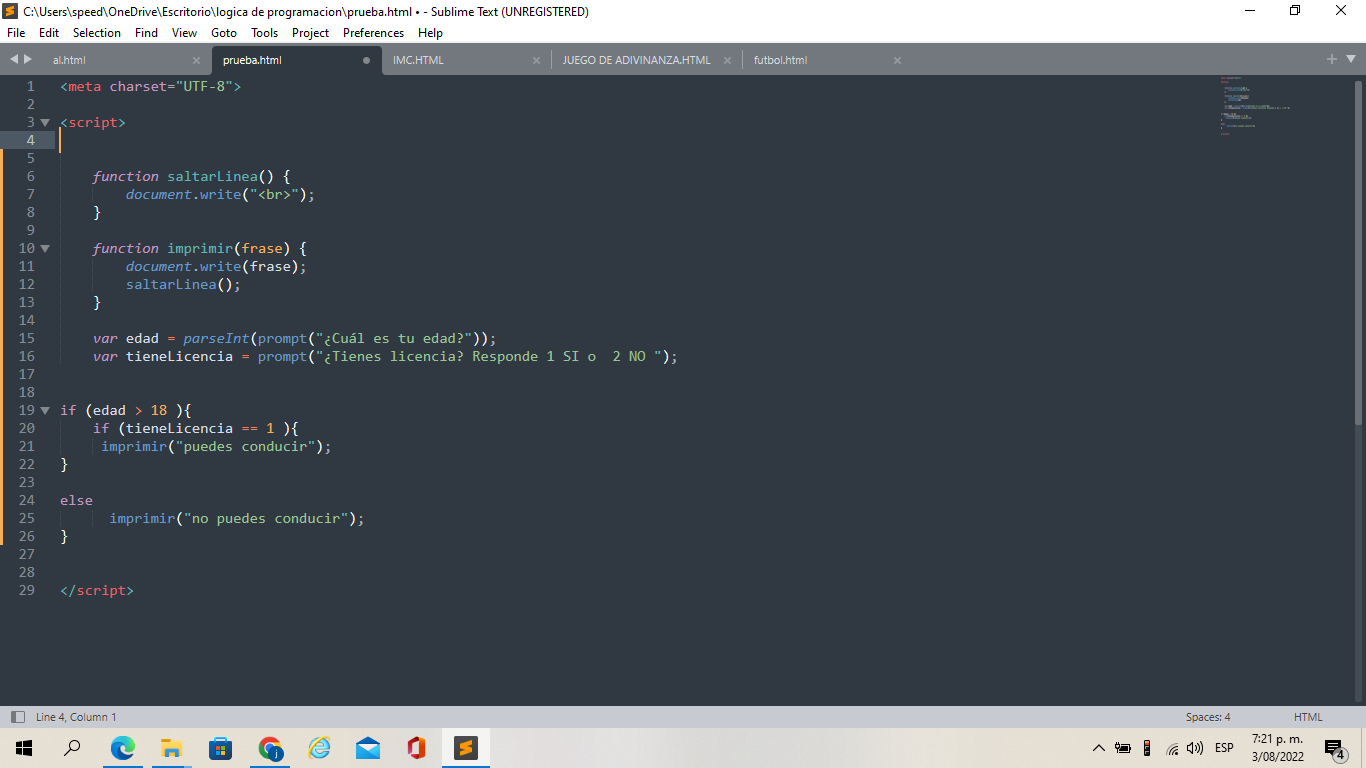This screenshot has height=768, width=1366.
Task: Open Google Chrome from taskbar
Action: pyautogui.click(x=270, y=748)
